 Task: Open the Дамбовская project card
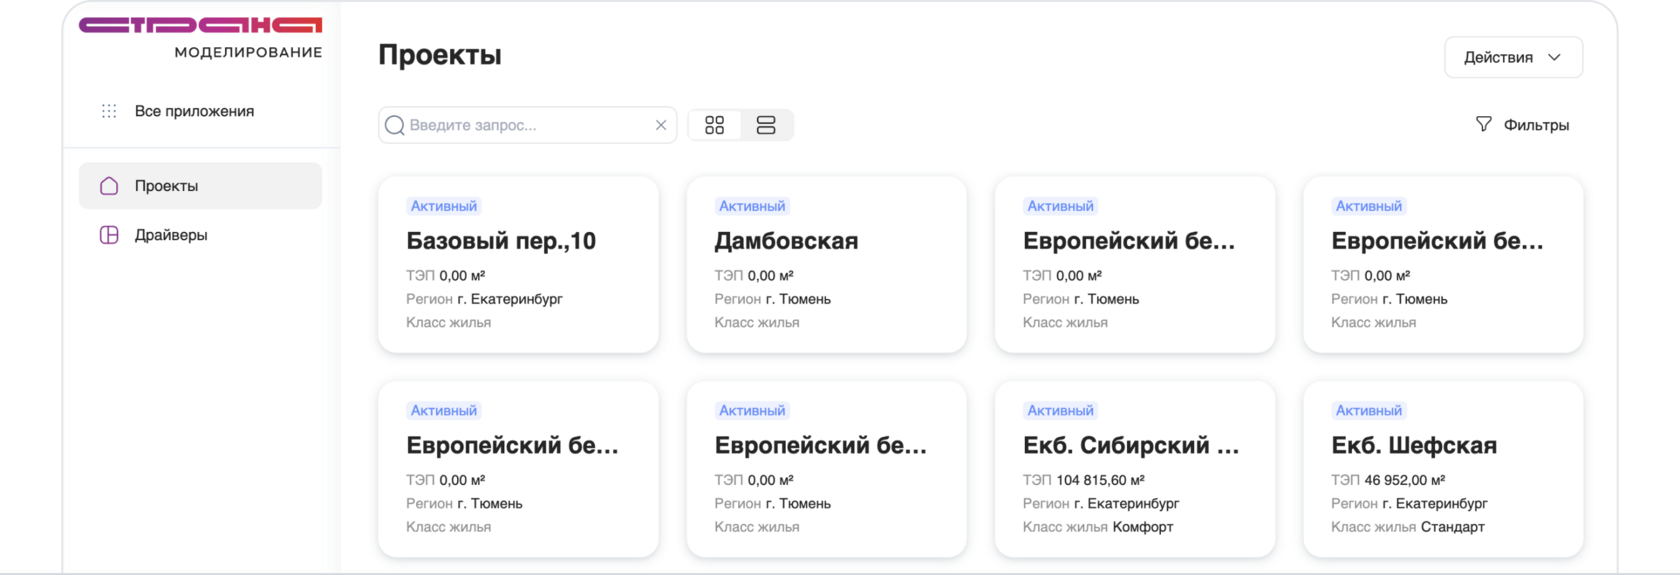(826, 264)
